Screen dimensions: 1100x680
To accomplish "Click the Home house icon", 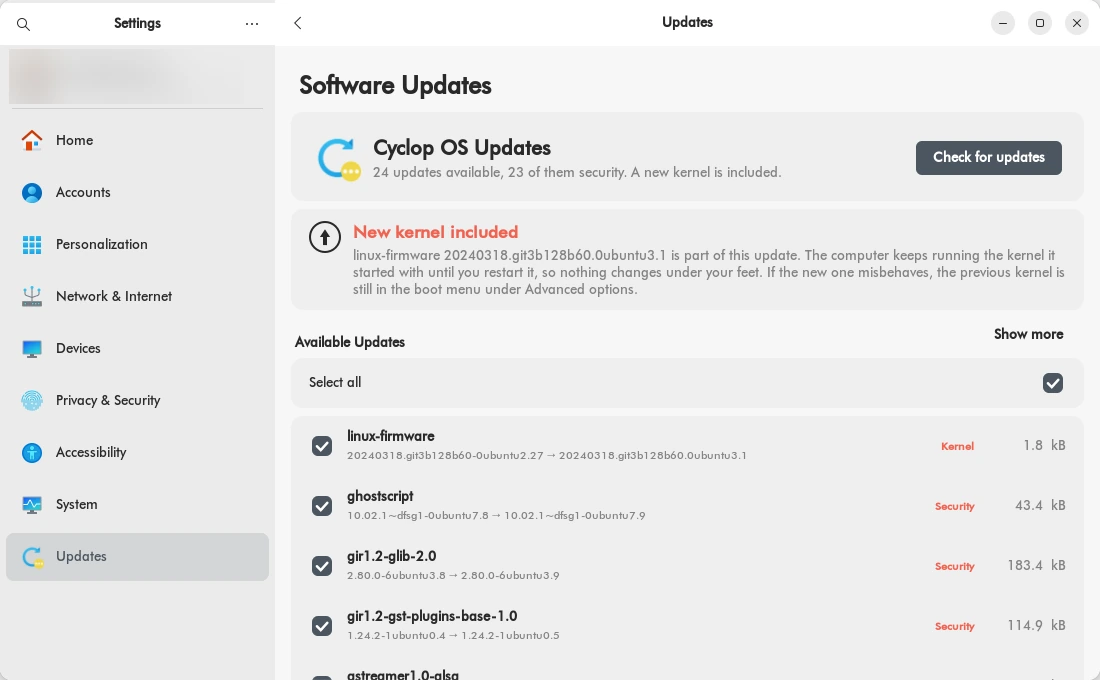I will (32, 140).
